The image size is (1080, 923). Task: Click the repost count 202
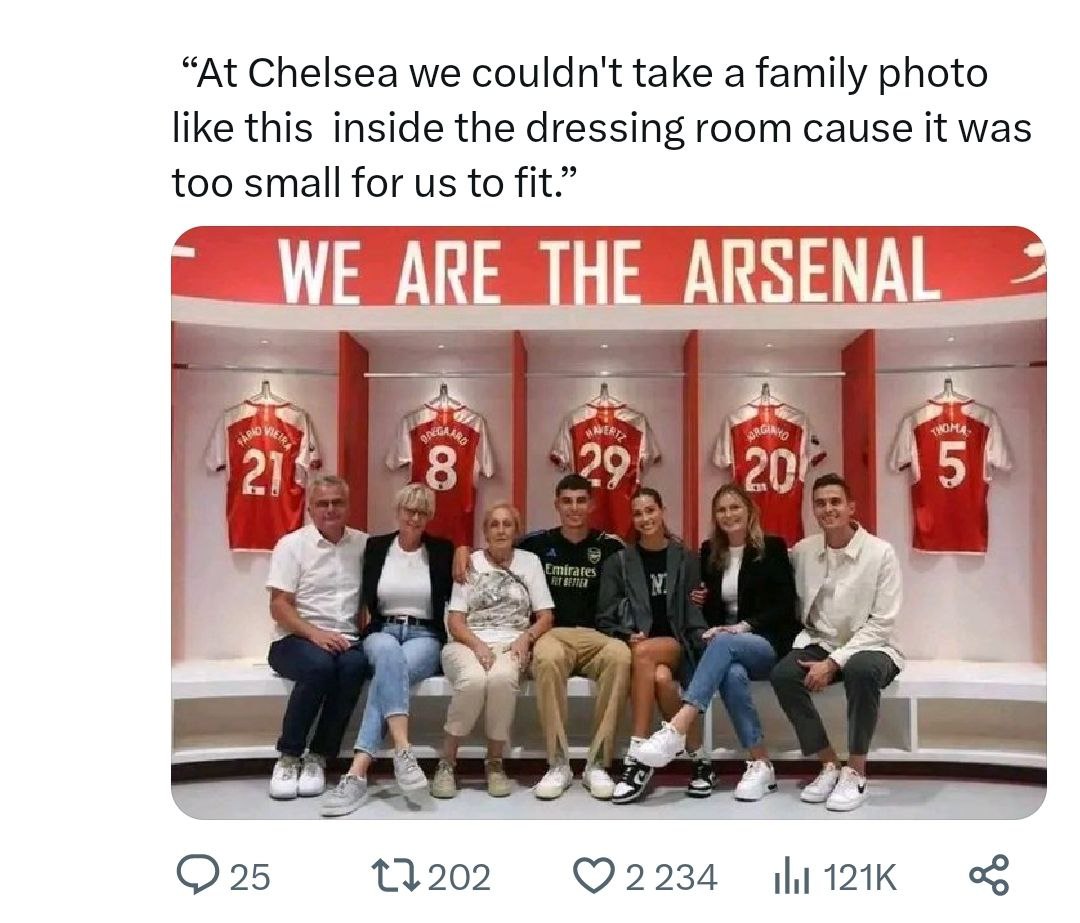point(459,877)
